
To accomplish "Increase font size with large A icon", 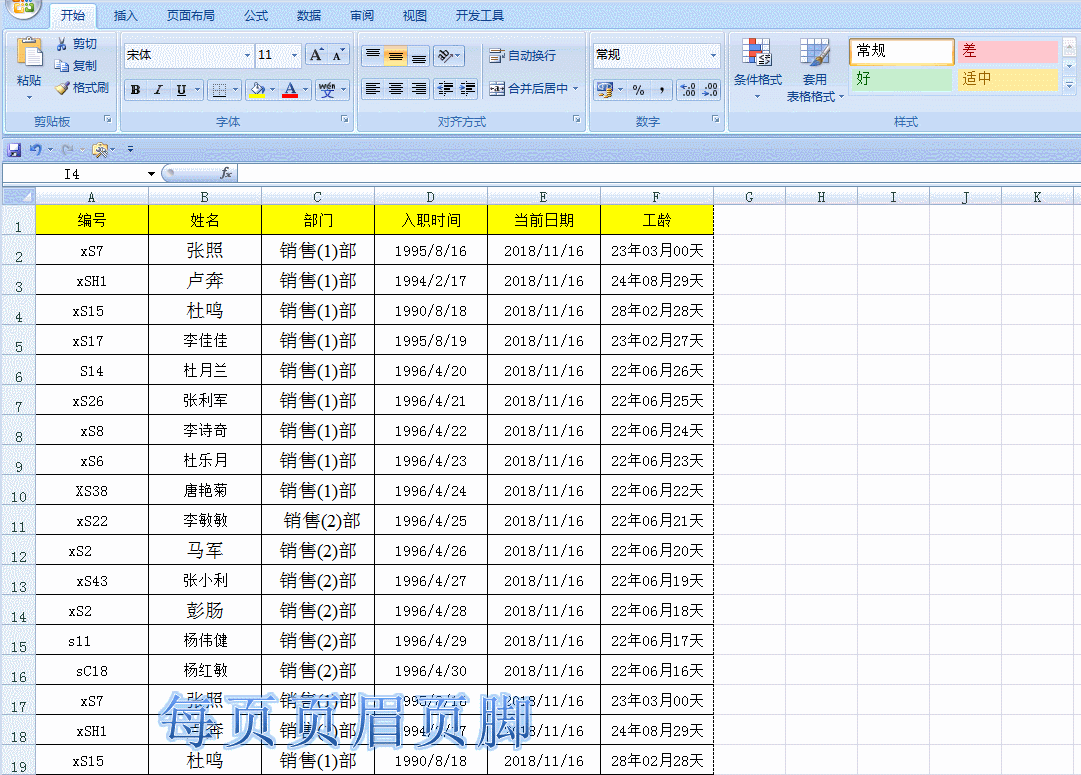I will pos(316,54).
